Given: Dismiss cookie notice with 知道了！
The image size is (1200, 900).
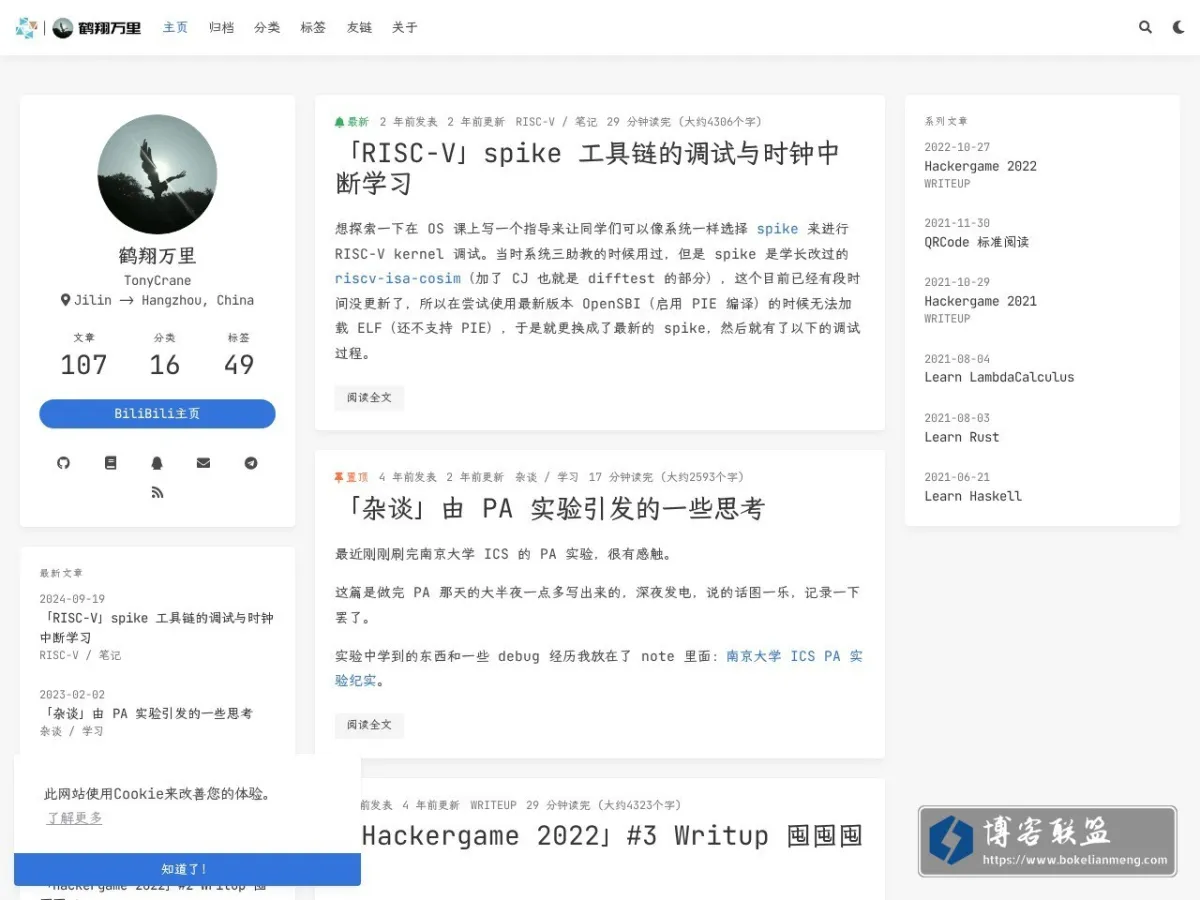Looking at the screenshot, I should tap(187, 869).
